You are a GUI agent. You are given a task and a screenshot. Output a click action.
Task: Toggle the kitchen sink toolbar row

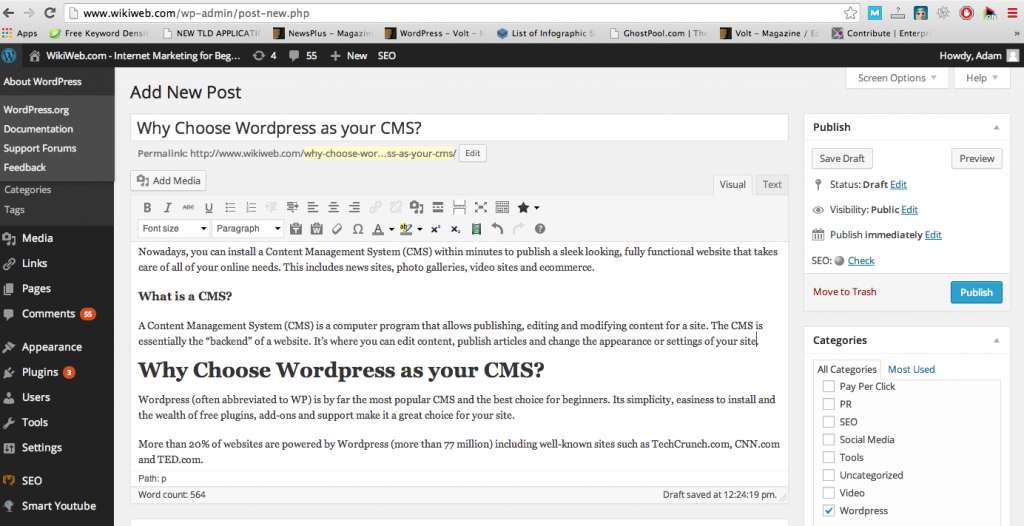tap(502, 208)
